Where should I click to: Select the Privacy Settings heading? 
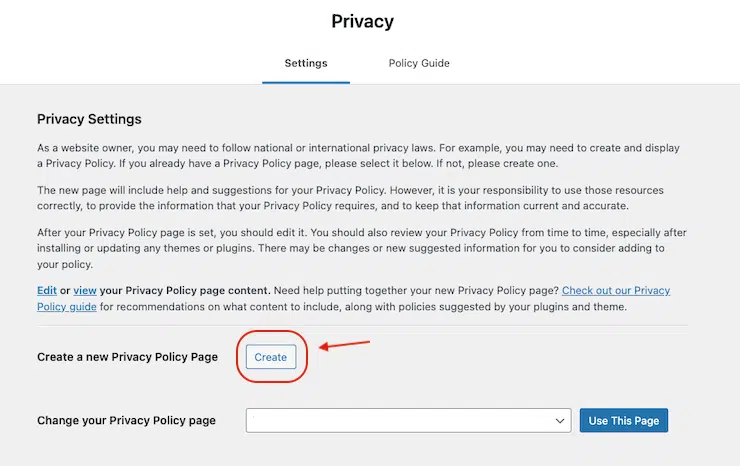89,119
